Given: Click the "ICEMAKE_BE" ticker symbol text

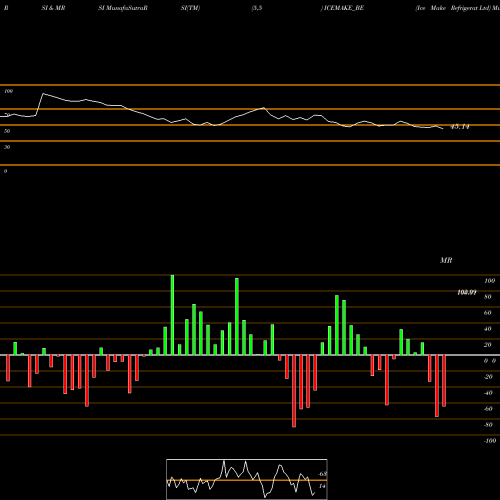Looking at the screenshot, I should tap(343, 8).
